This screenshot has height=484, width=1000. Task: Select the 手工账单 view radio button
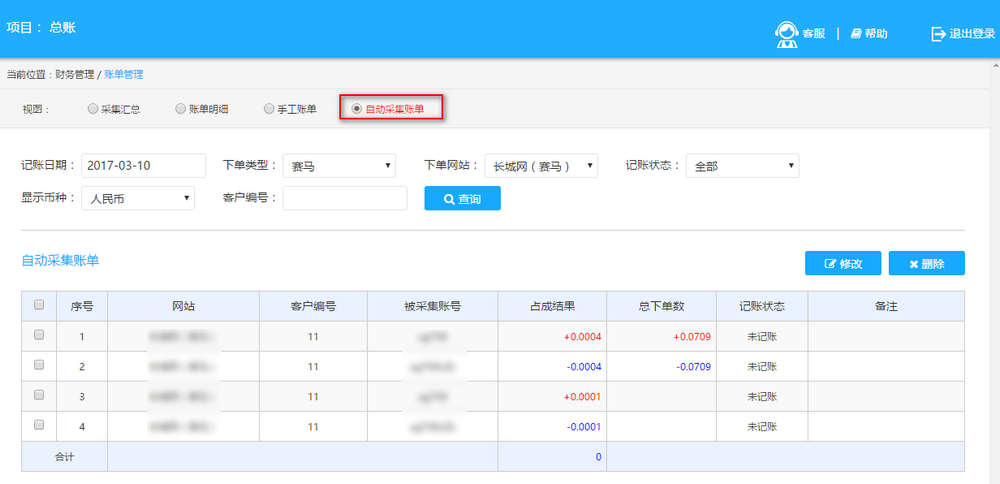pyautogui.click(x=268, y=108)
